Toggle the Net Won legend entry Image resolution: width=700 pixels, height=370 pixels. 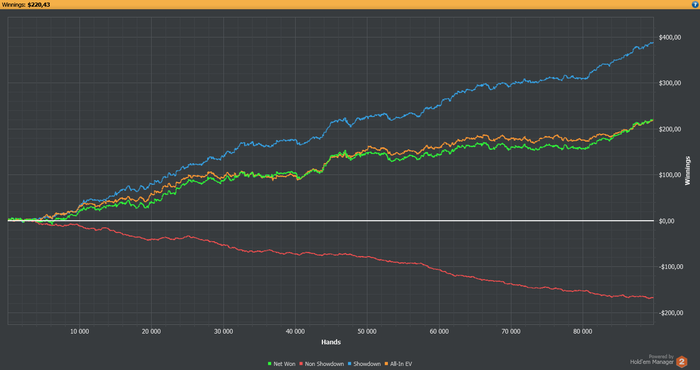(282, 364)
